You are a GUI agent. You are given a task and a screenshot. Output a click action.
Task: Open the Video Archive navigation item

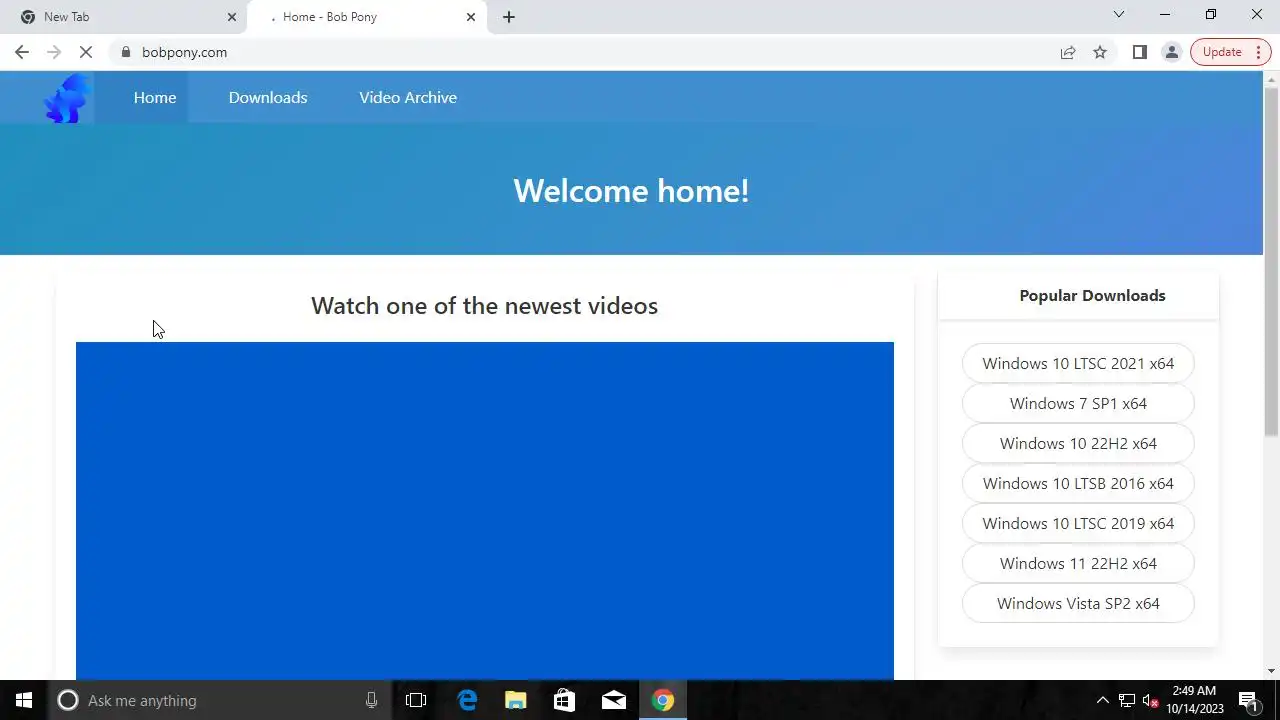[x=408, y=98]
